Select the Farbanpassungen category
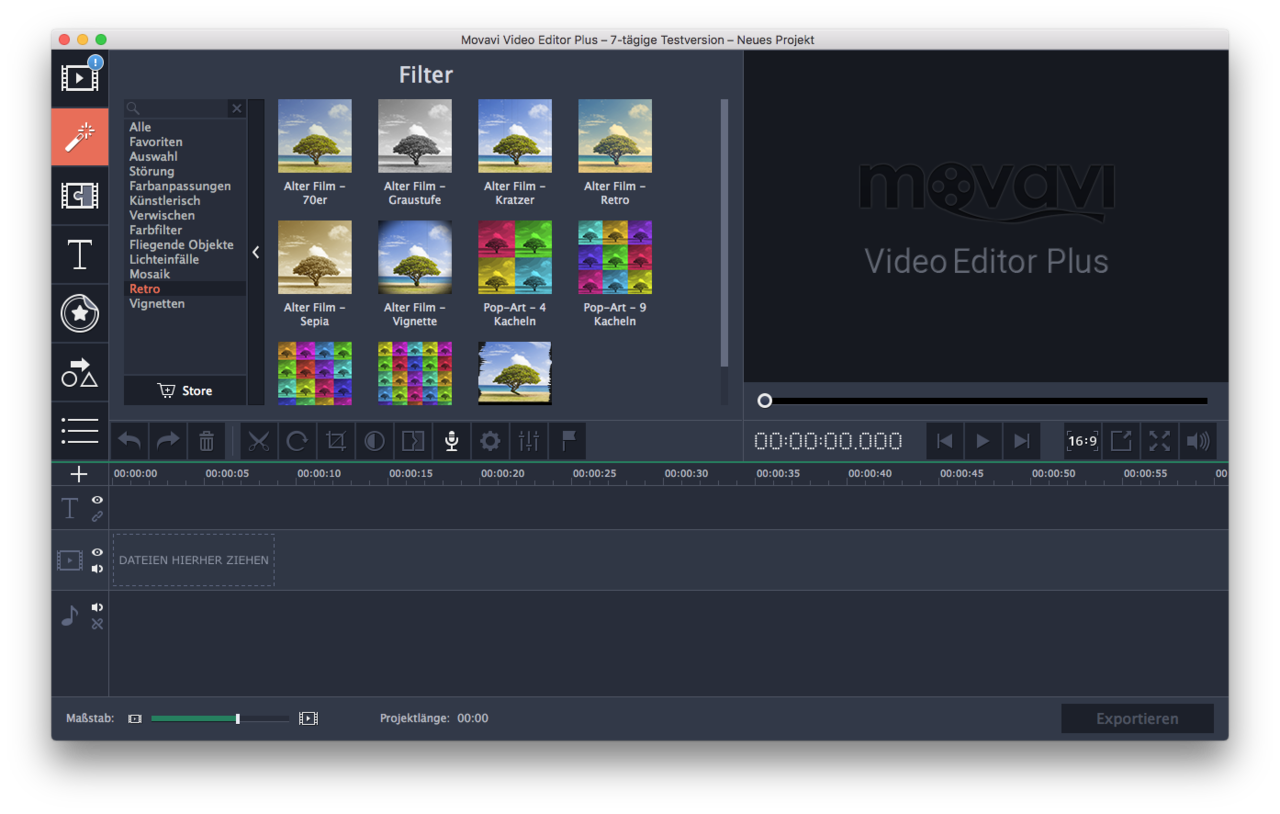This screenshot has width=1280, height=814. point(180,186)
